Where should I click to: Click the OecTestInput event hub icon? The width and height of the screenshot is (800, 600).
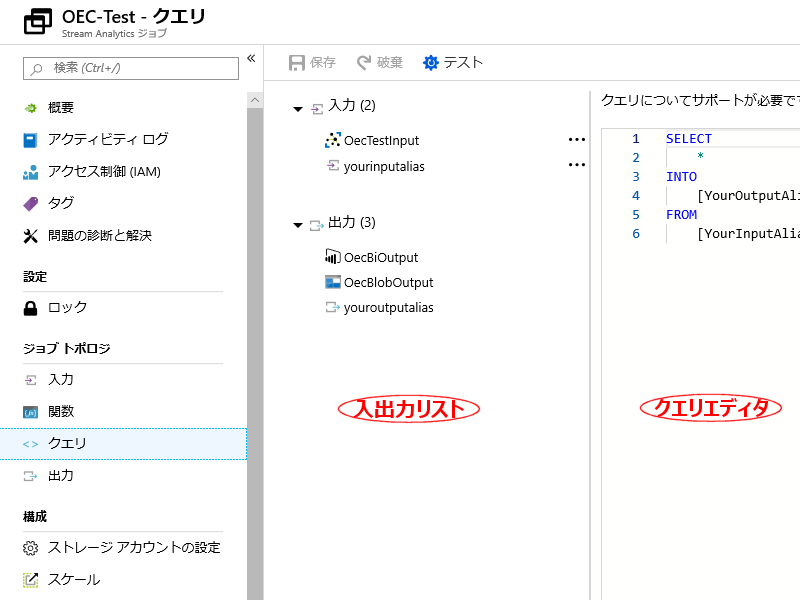[333, 140]
